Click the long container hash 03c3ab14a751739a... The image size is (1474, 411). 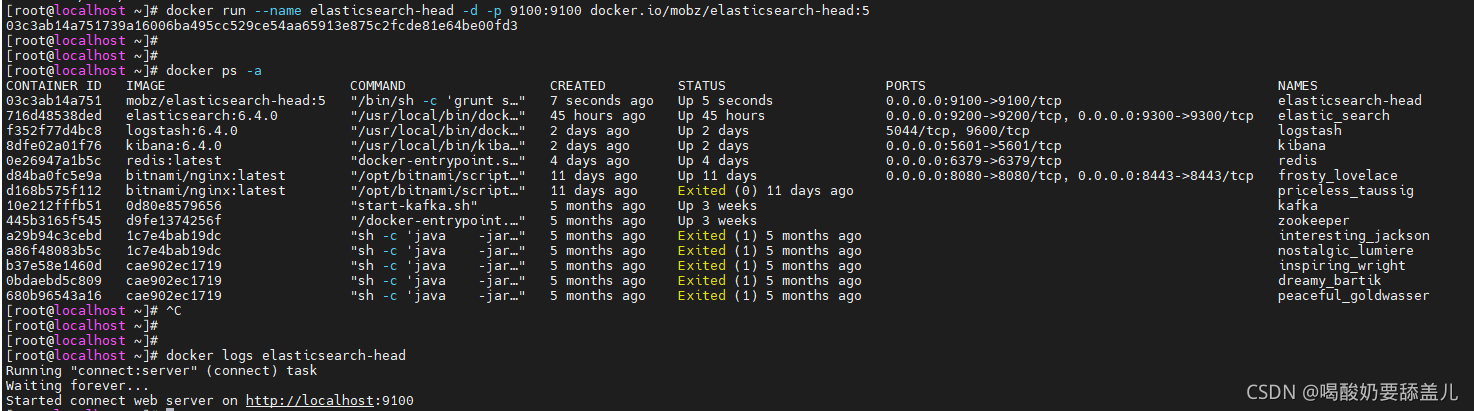pos(262,26)
